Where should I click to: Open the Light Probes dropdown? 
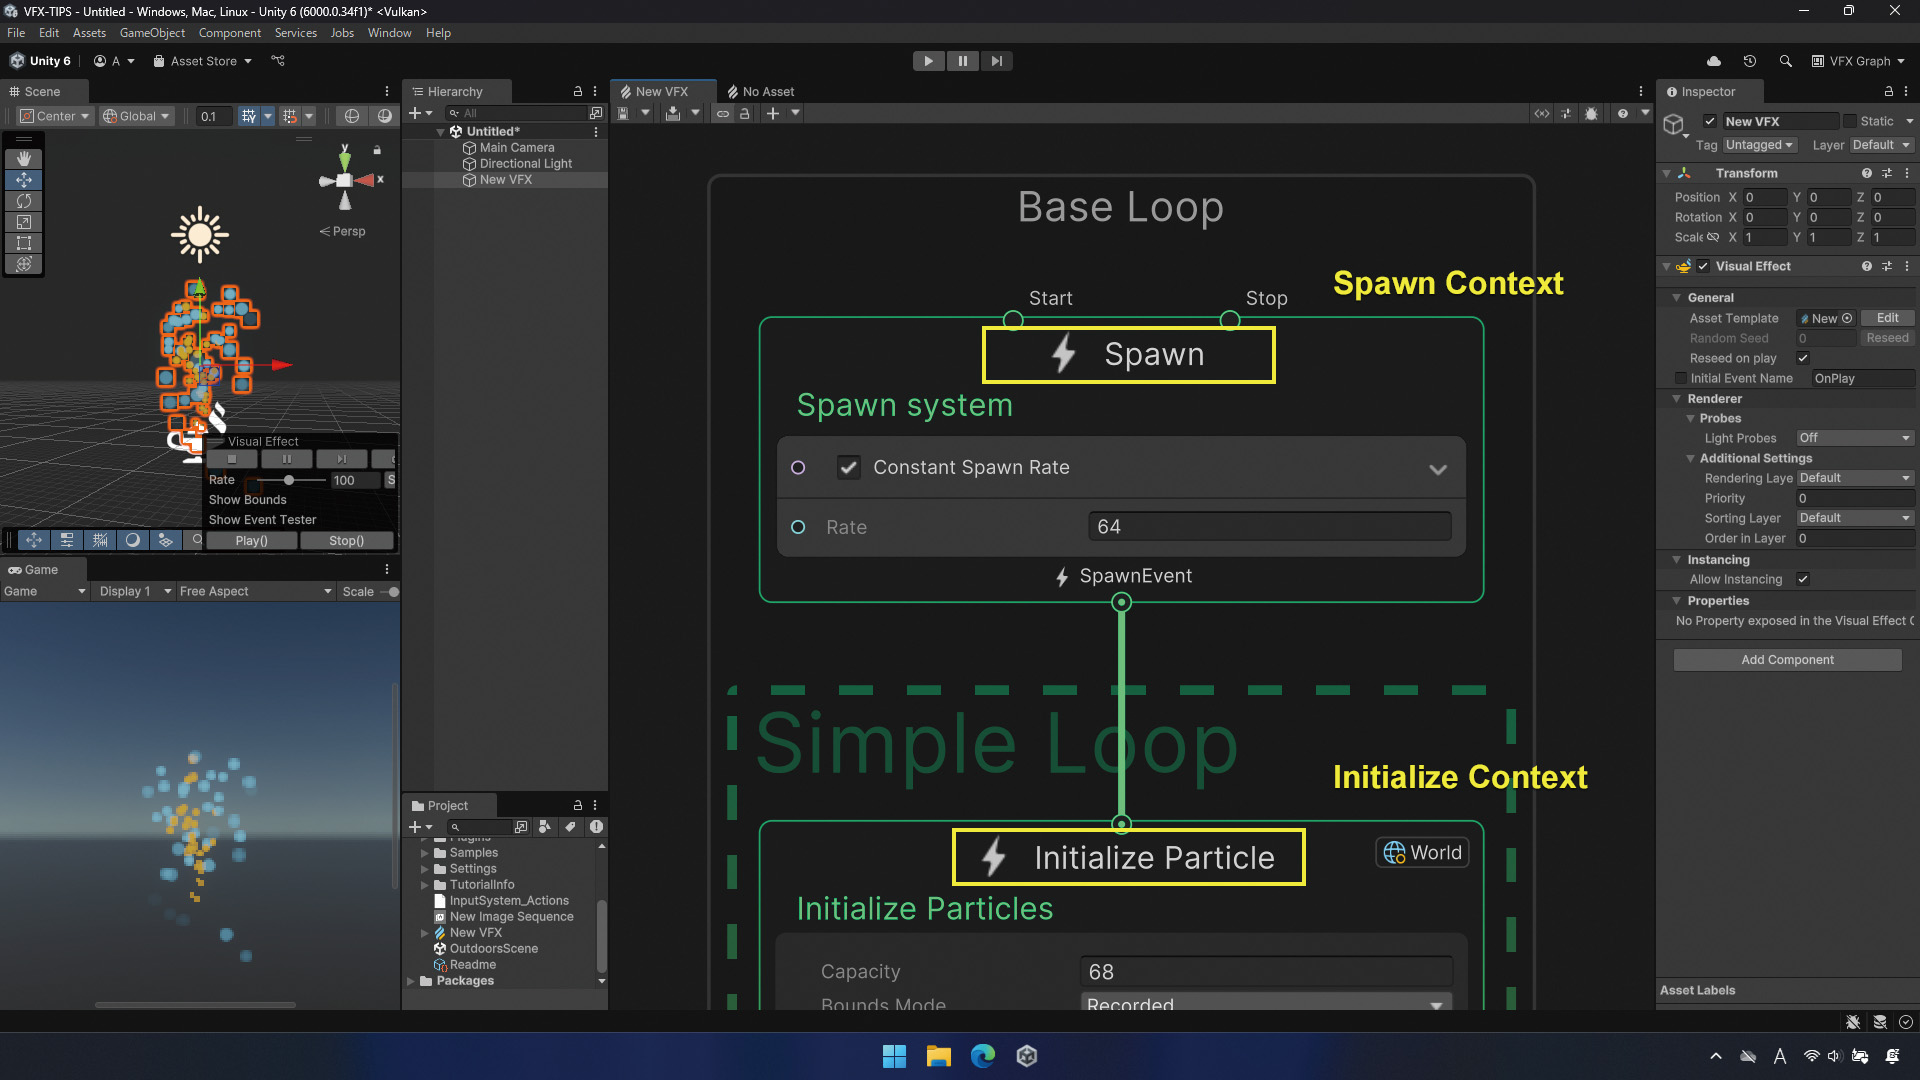(x=1855, y=438)
